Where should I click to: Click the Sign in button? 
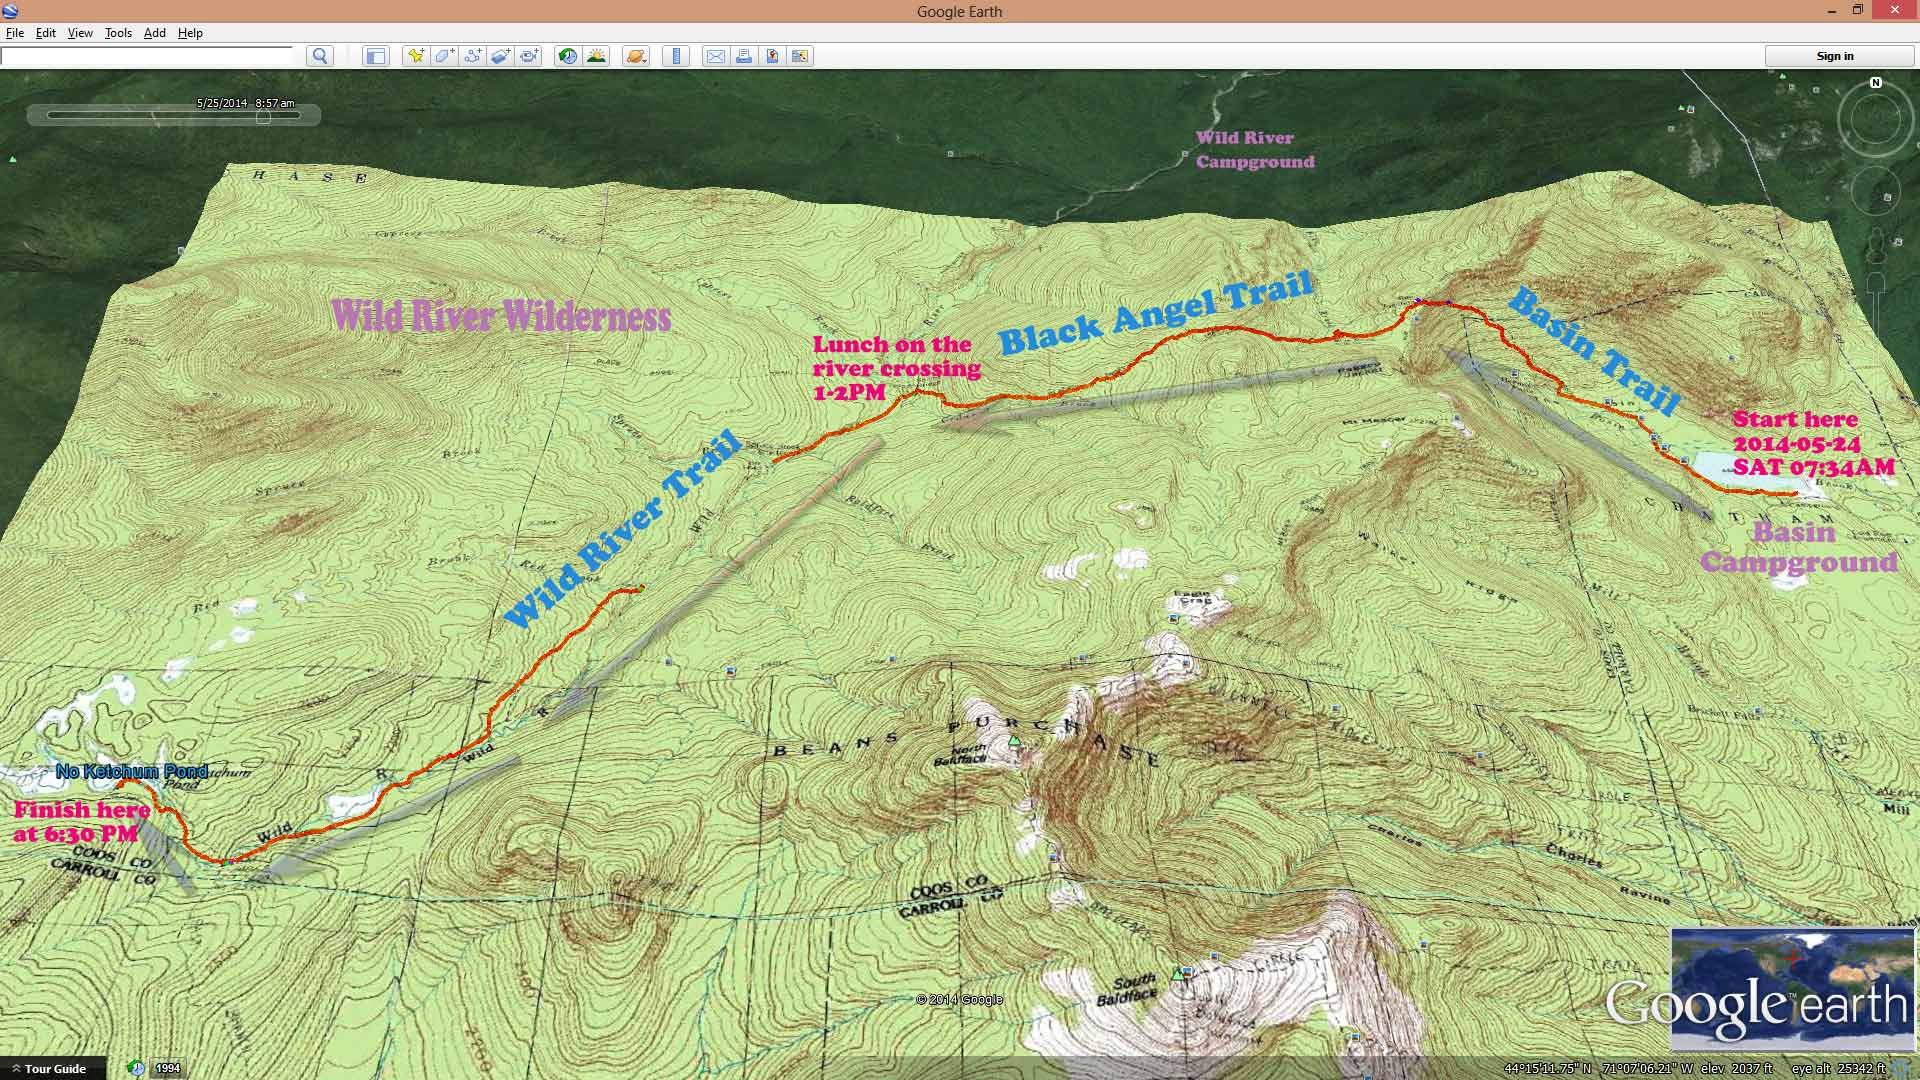click(1834, 56)
